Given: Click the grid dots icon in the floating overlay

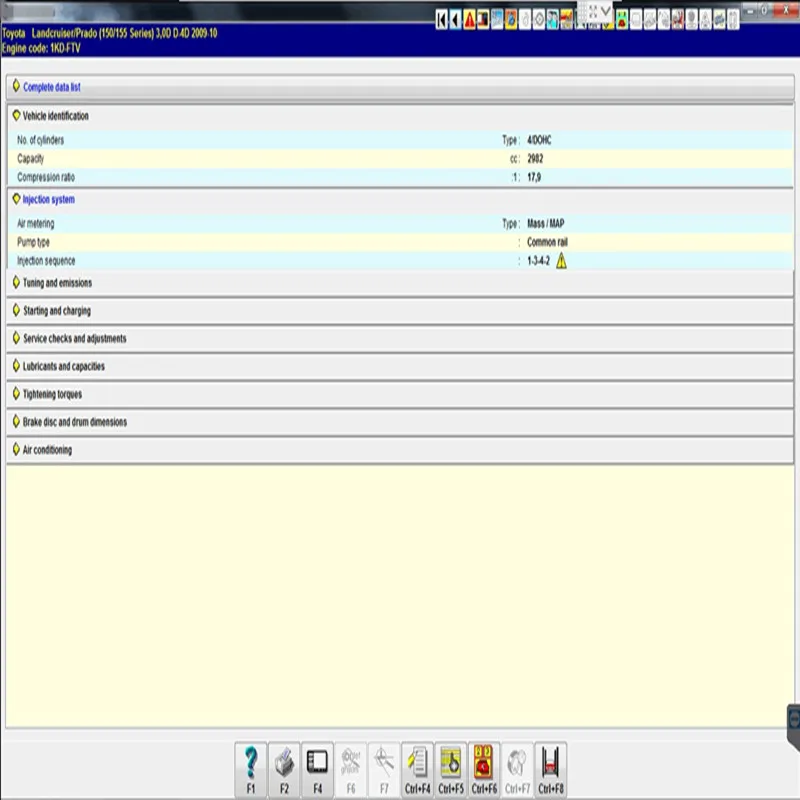Looking at the screenshot, I should (582, 11).
